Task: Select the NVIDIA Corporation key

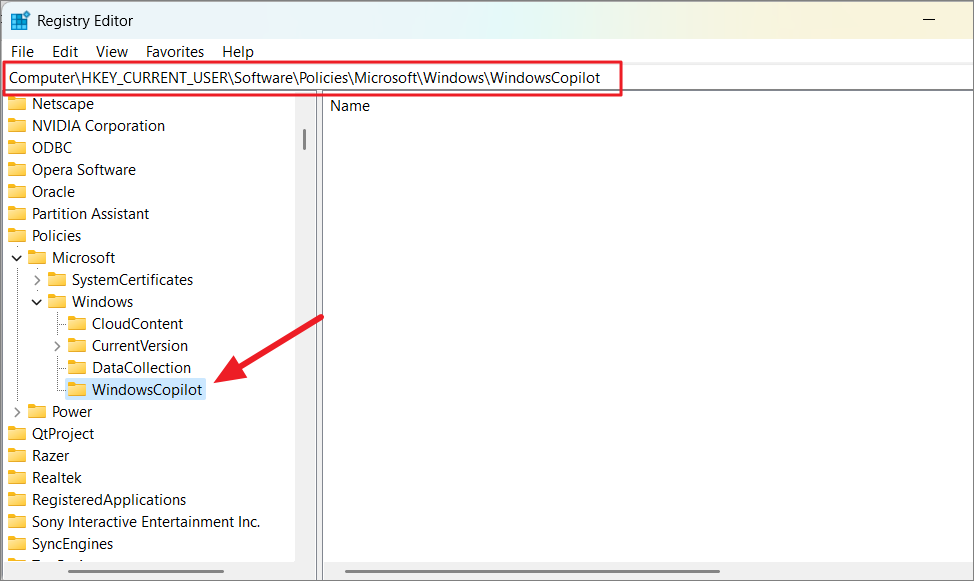Action: 97,125
